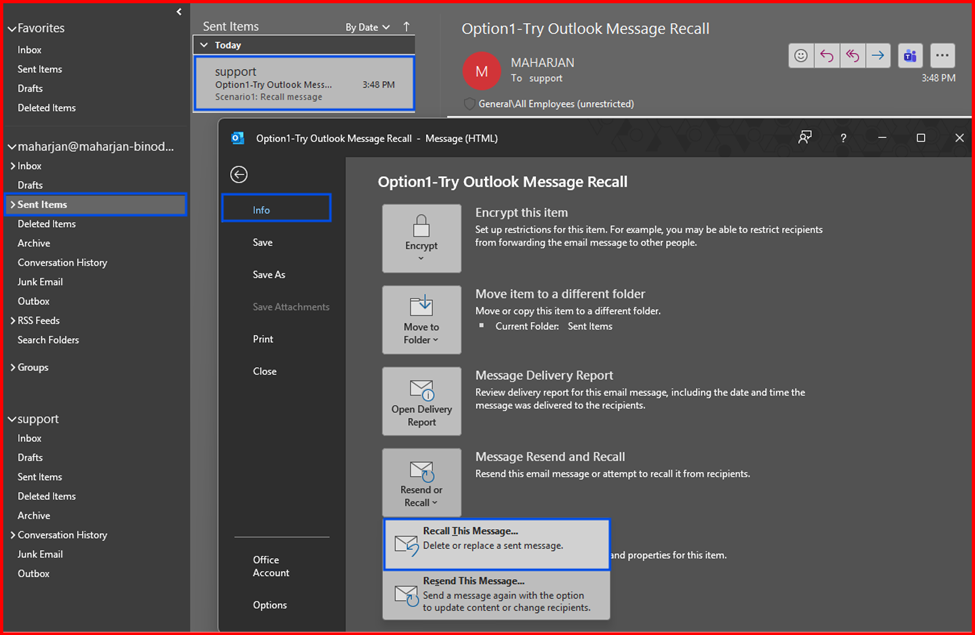Click the Teams share icon
This screenshot has width=975, height=635.
pyautogui.click(x=910, y=56)
